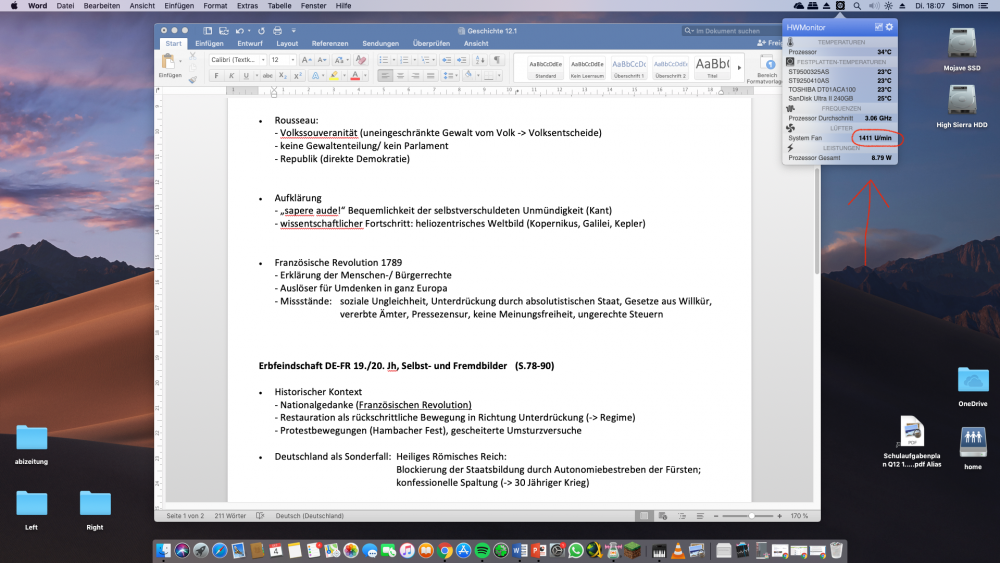Justify text alignment
The width and height of the screenshot is (1000, 563).
pyautogui.click(x=430, y=76)
